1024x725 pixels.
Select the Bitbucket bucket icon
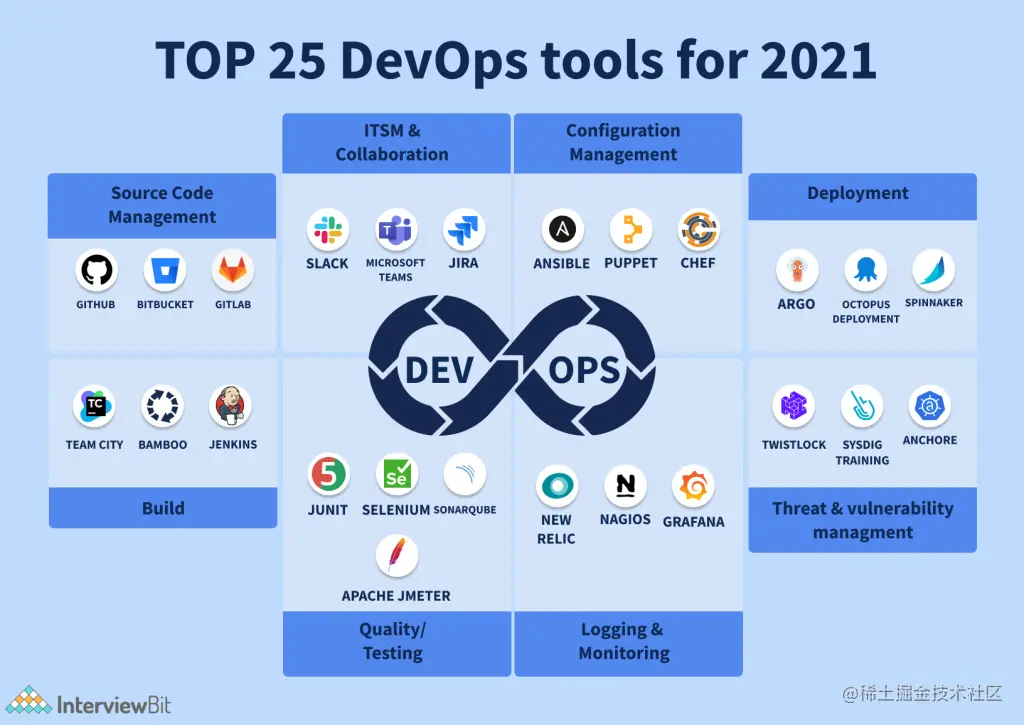165,270
